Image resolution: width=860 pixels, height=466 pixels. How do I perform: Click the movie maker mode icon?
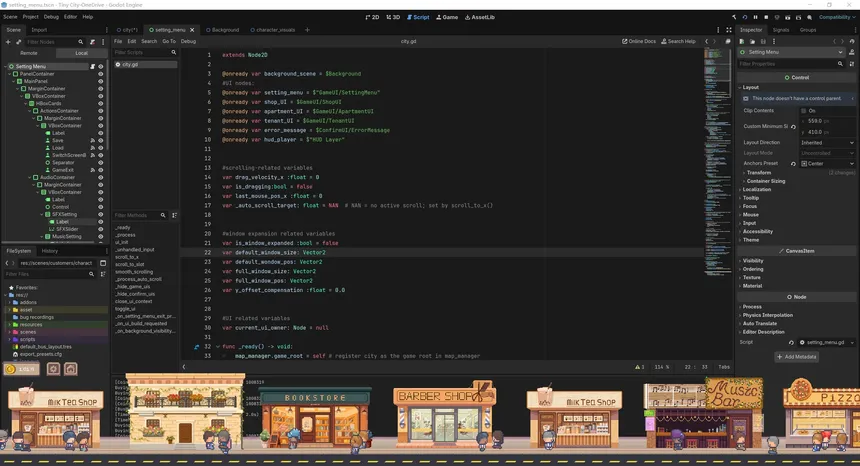pos(809,17)
